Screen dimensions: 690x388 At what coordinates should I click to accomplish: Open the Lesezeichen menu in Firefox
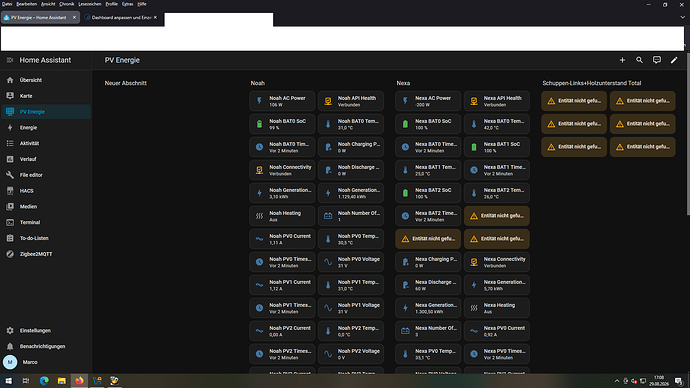tap(90, 4)
